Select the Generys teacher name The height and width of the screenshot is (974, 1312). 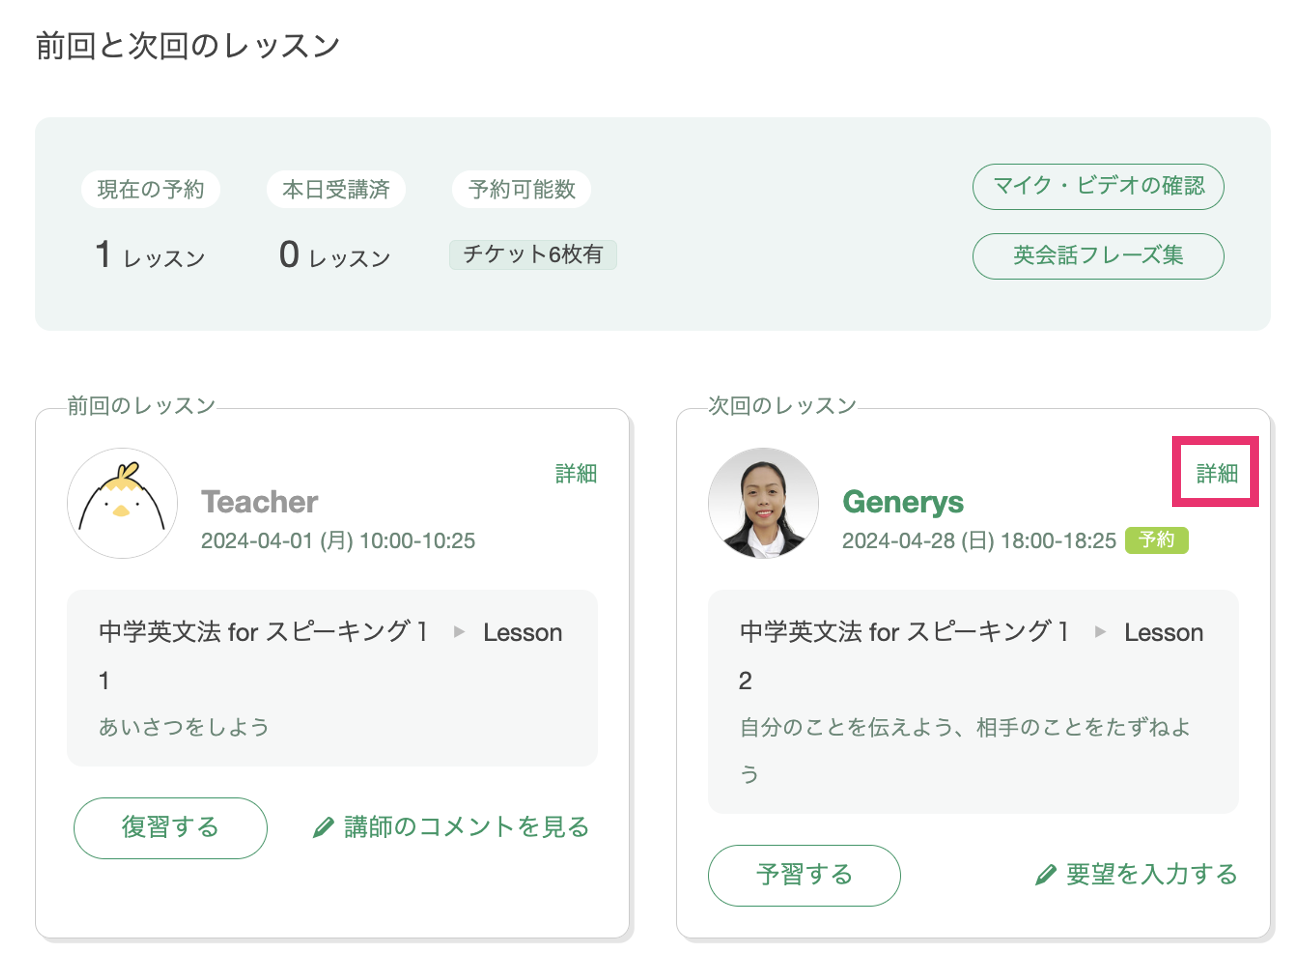point(903,502)
